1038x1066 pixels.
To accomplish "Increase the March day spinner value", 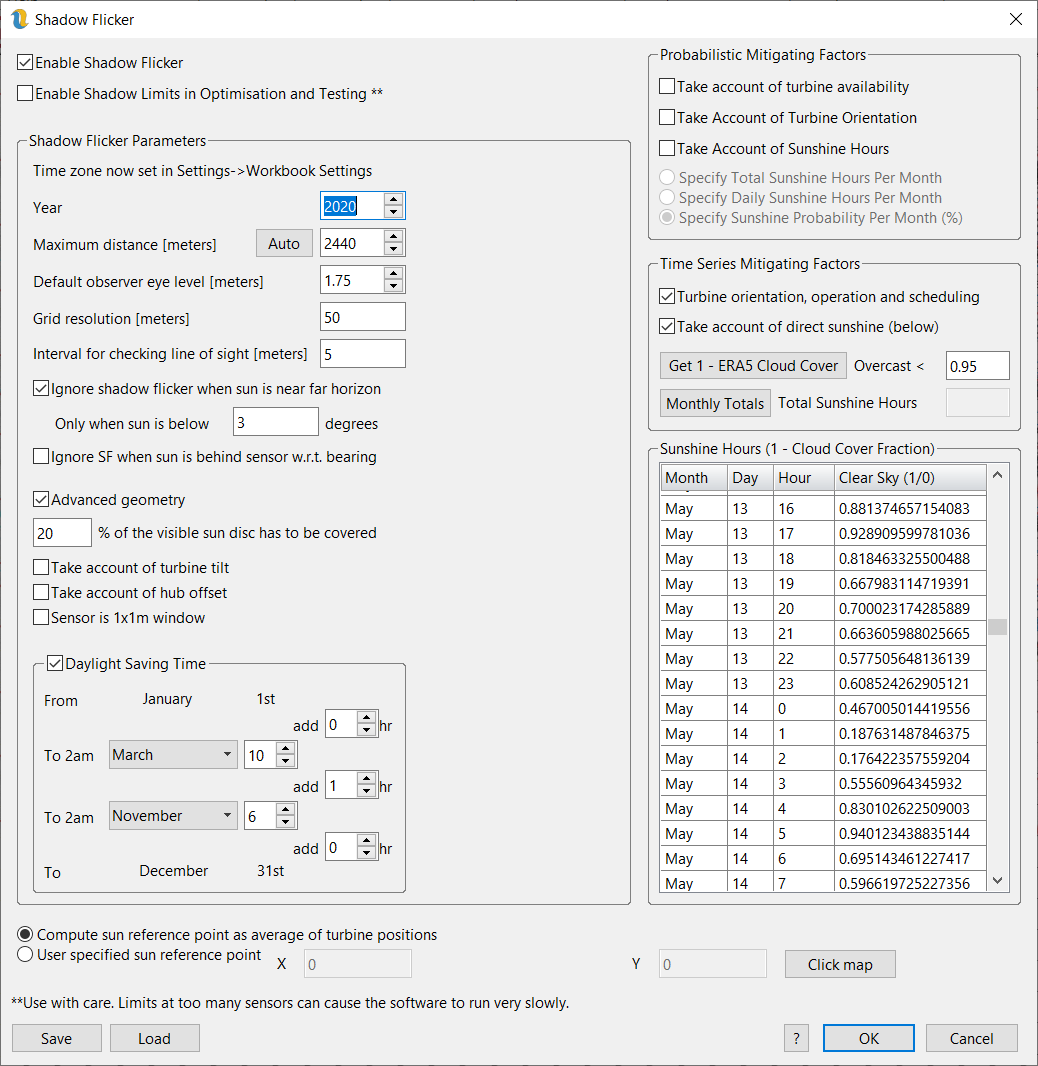I will pos(286,749).
